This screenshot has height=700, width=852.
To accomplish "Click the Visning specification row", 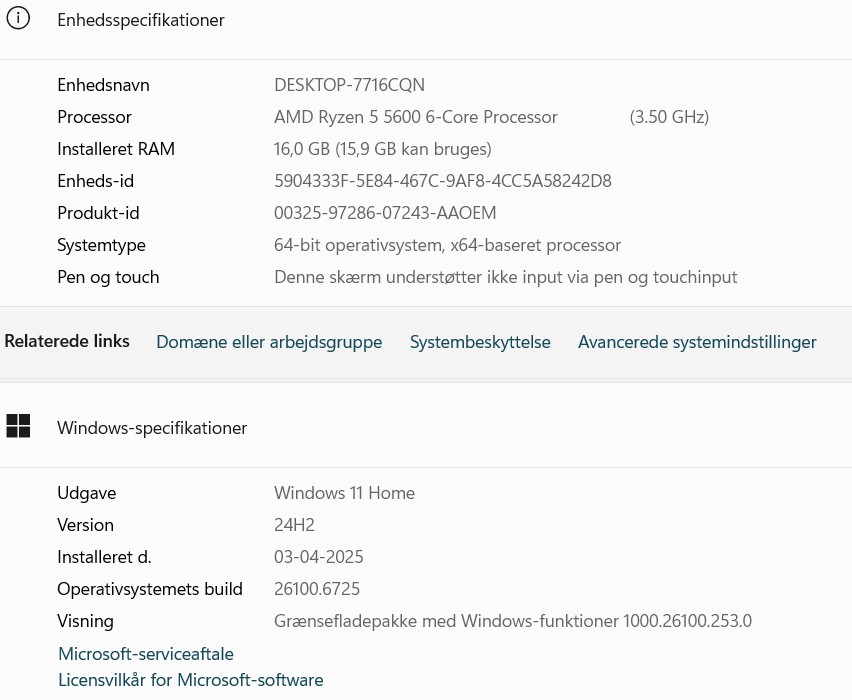I will click(513, 620).
